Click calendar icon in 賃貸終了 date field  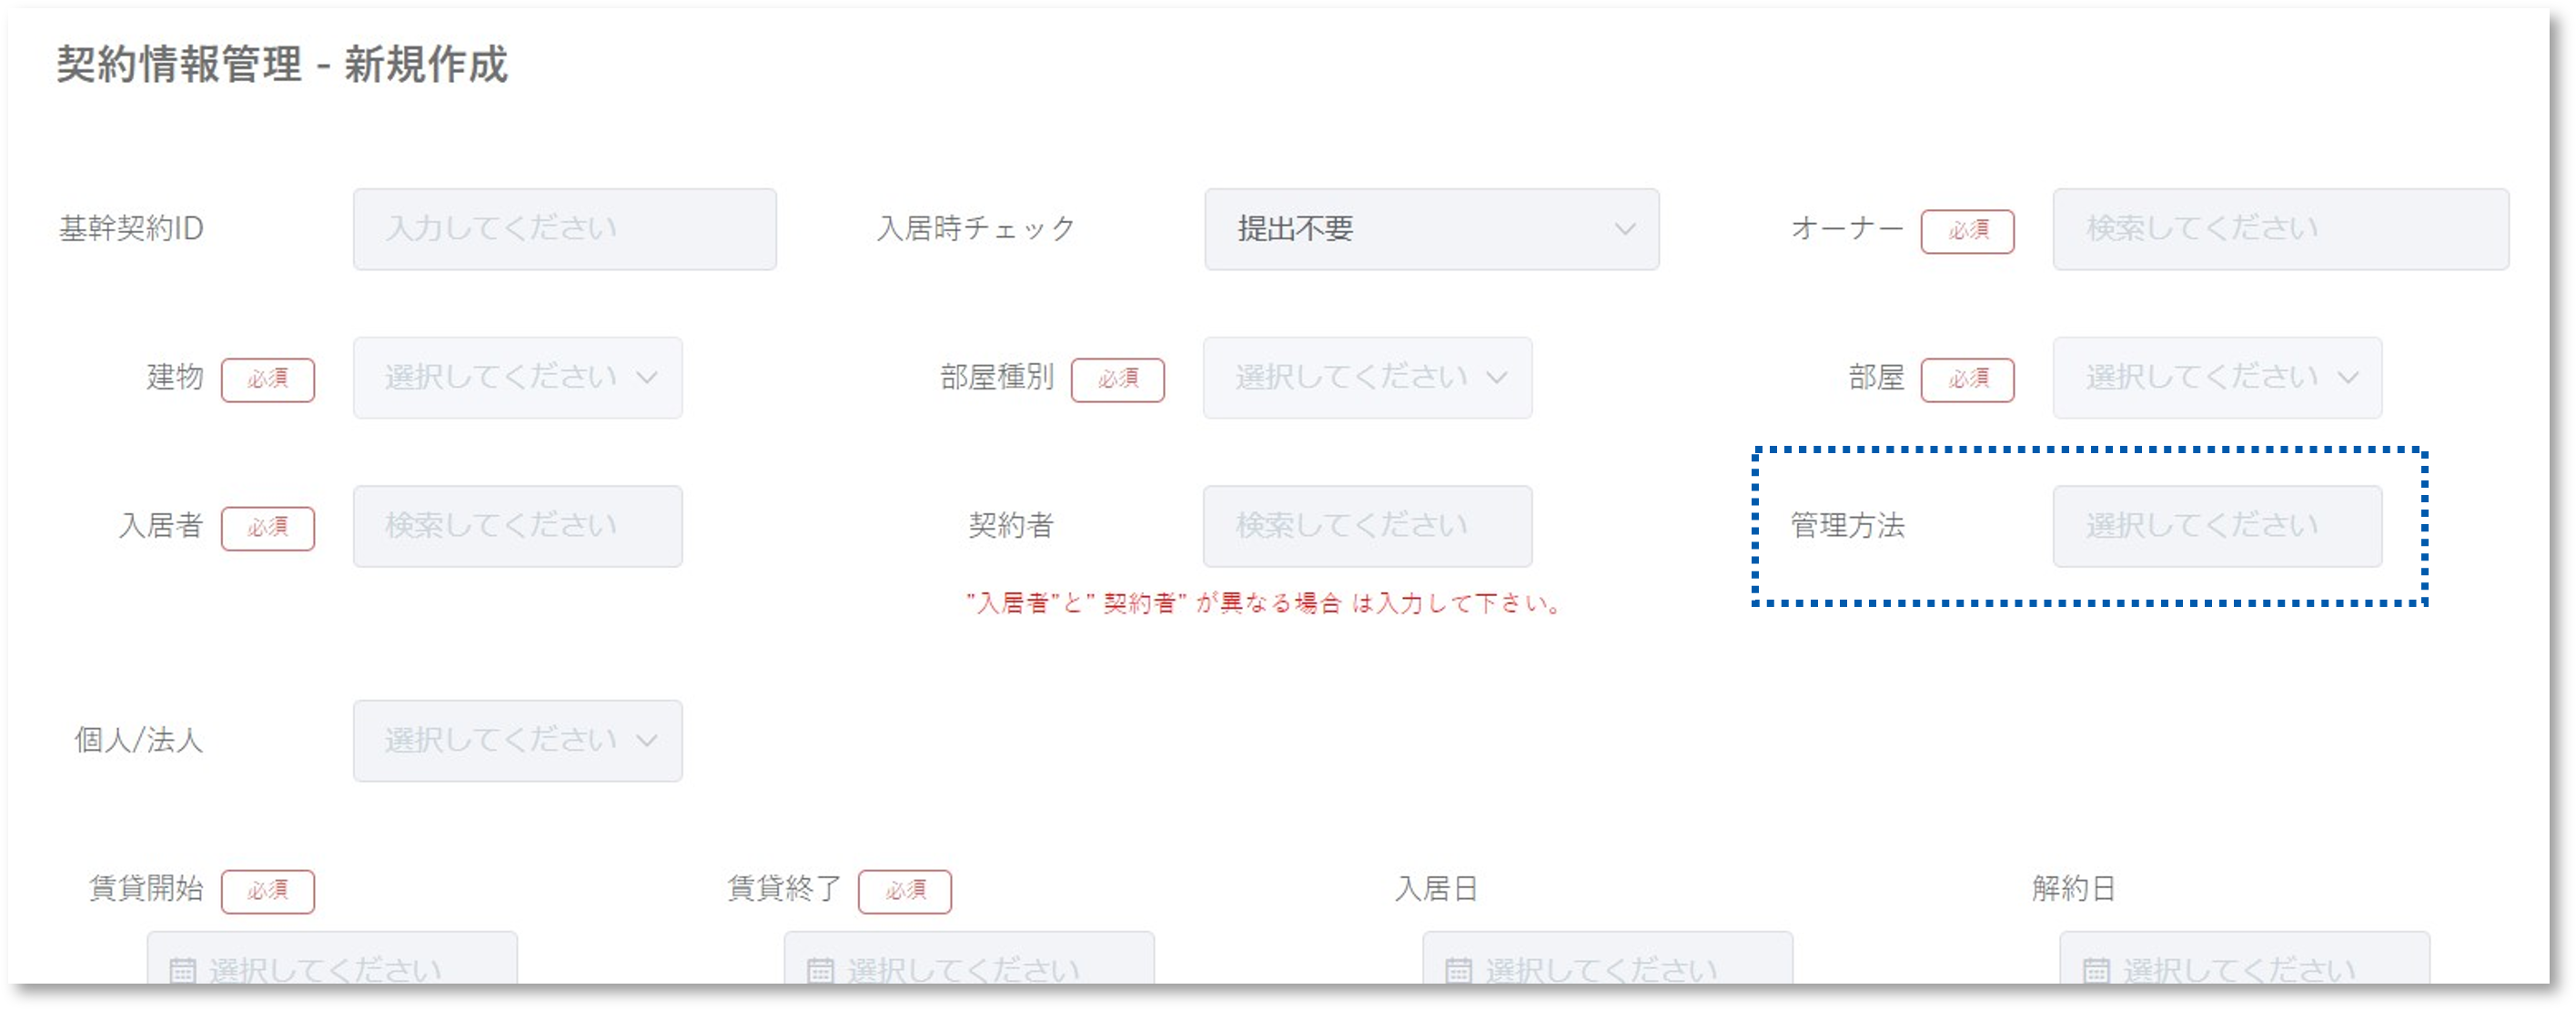click(820, 969)
